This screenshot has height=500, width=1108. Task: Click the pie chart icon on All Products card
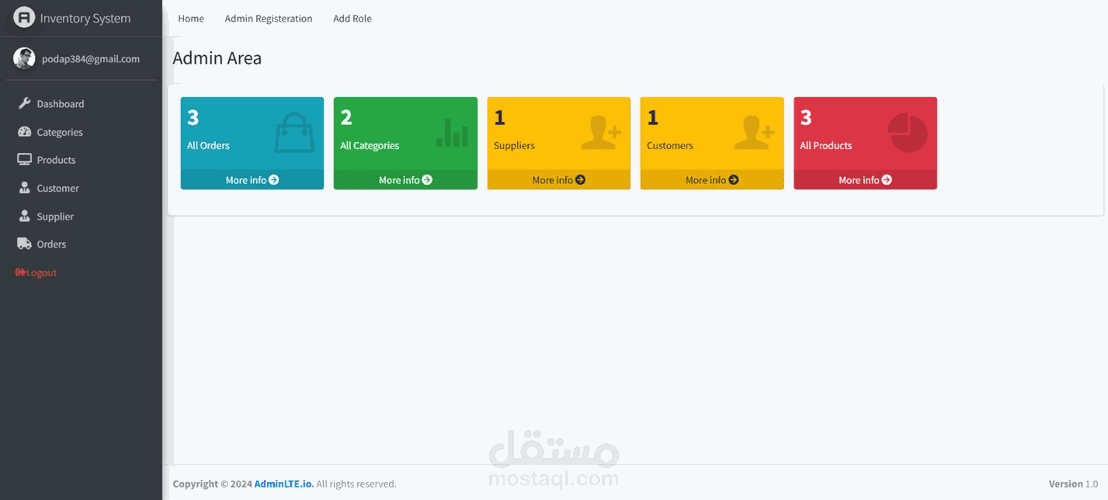(907, 133)
